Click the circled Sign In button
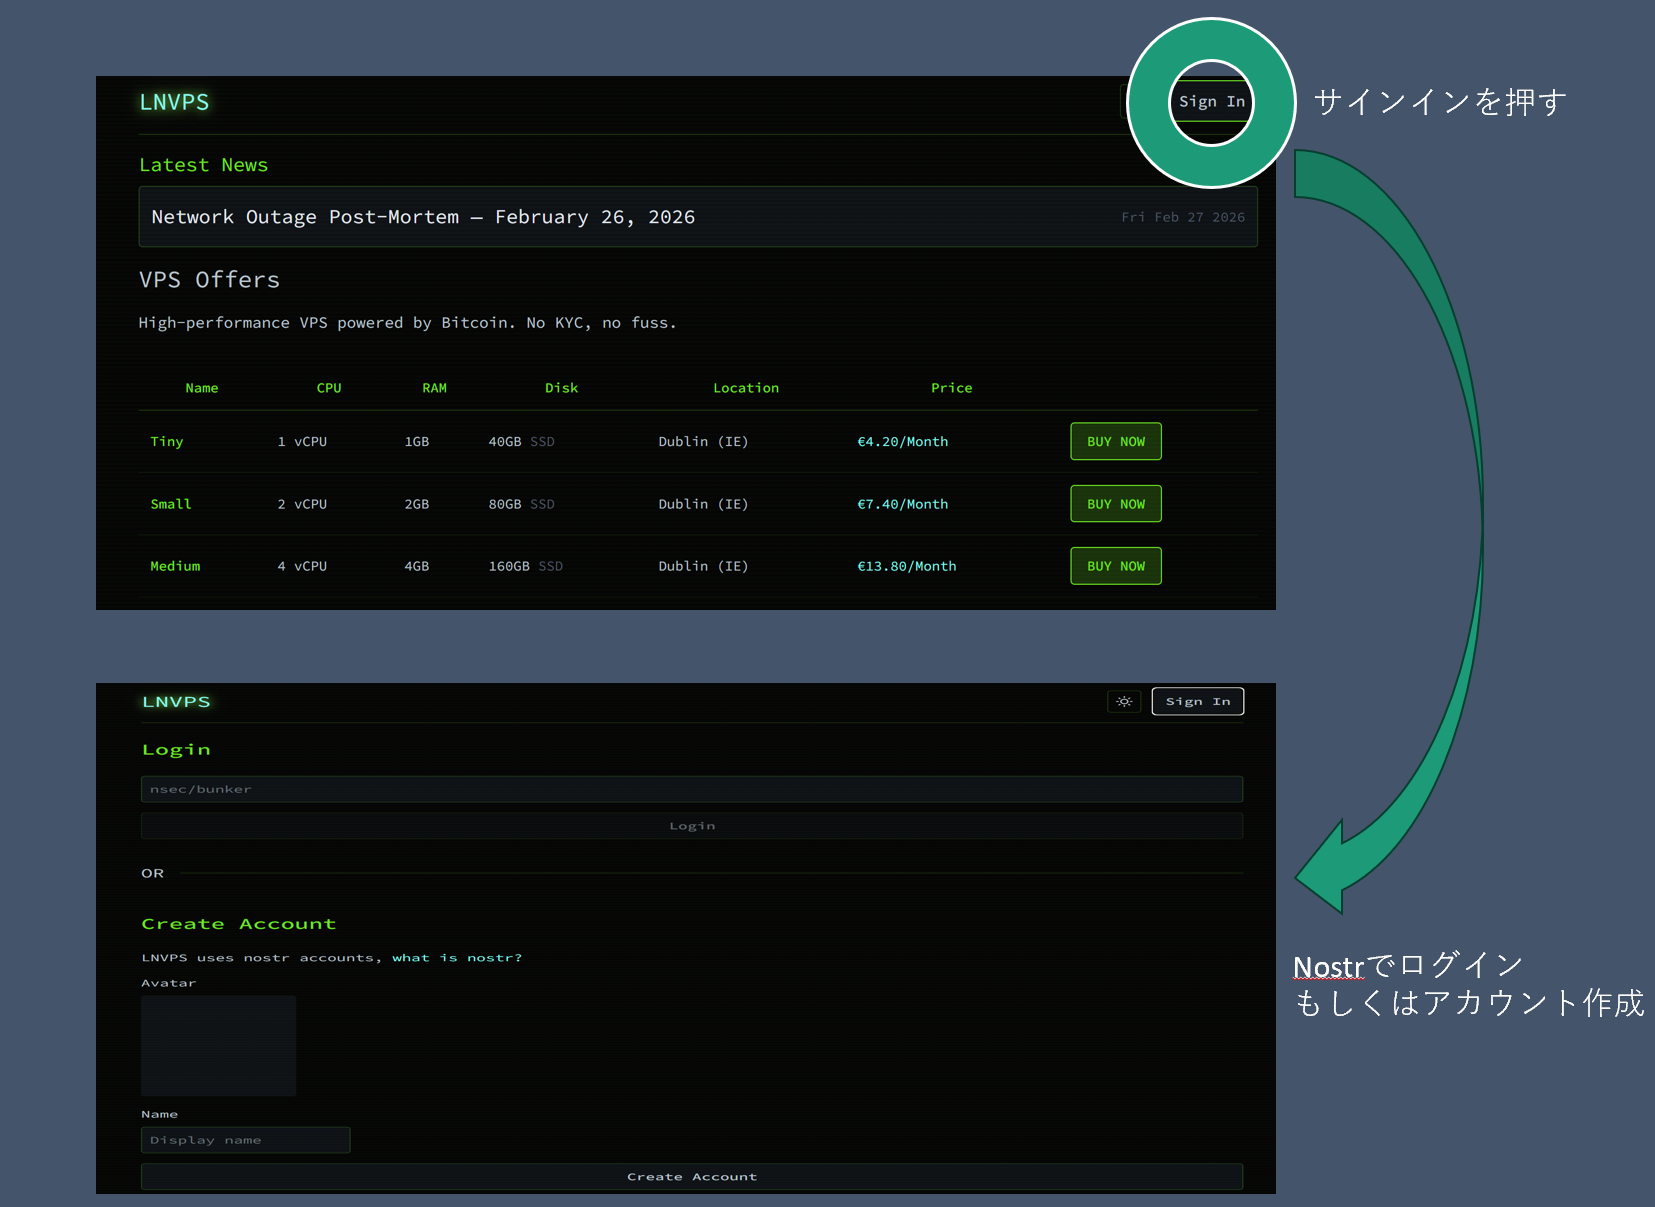1655x1207 pixels. [x=1211, y=102]
